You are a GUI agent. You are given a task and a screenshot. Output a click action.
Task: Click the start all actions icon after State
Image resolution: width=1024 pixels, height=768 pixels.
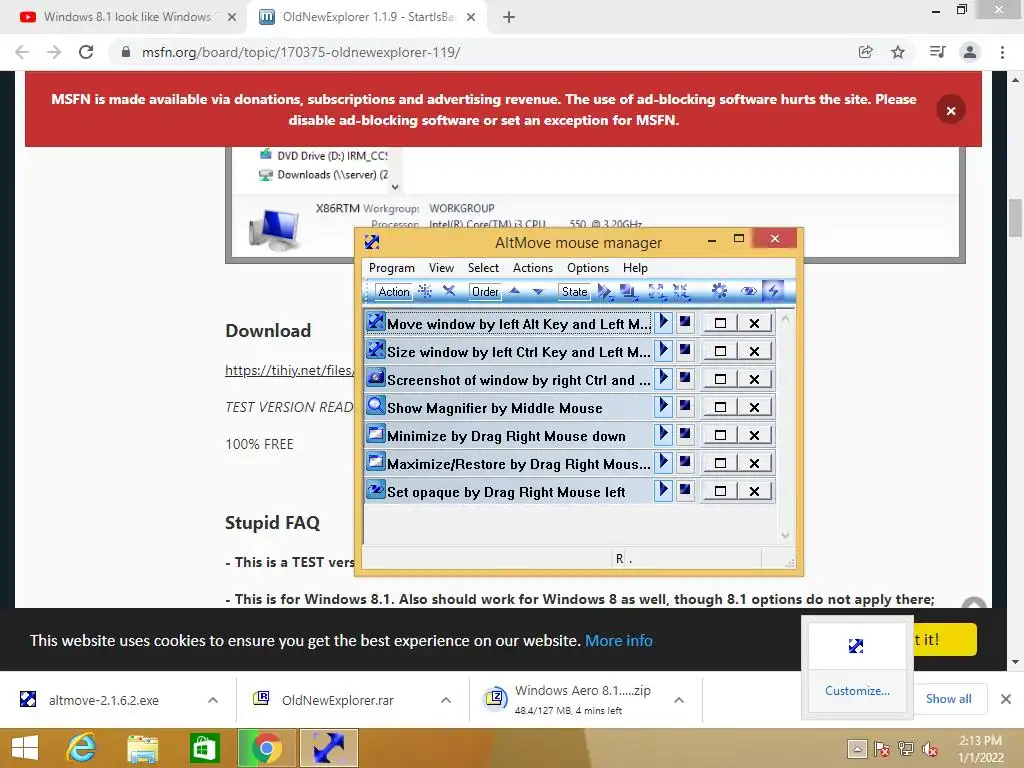[605, 291]
